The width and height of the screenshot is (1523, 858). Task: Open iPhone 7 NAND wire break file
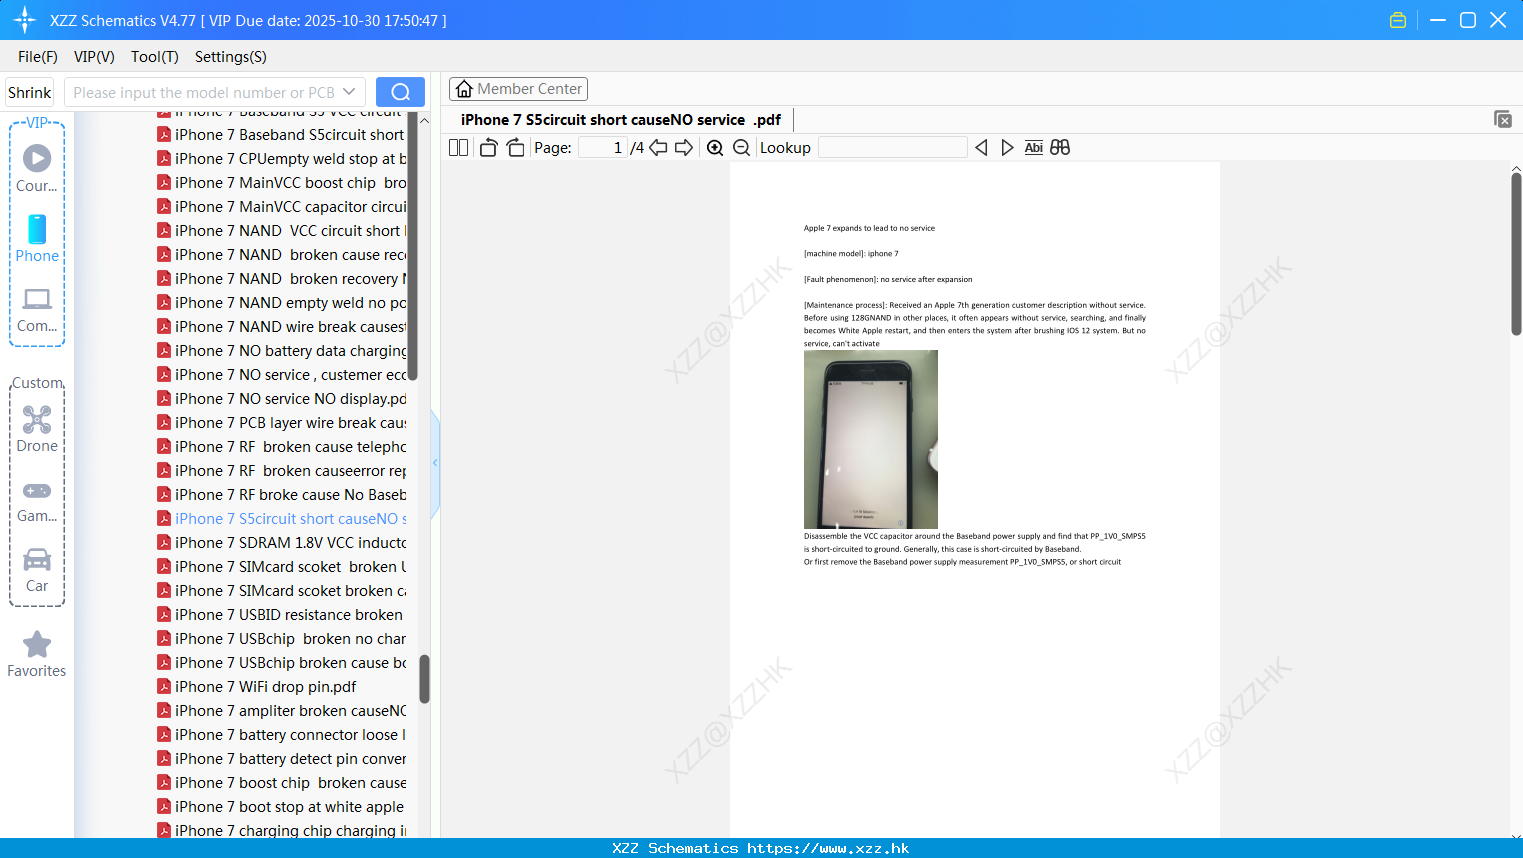[282, 327]
